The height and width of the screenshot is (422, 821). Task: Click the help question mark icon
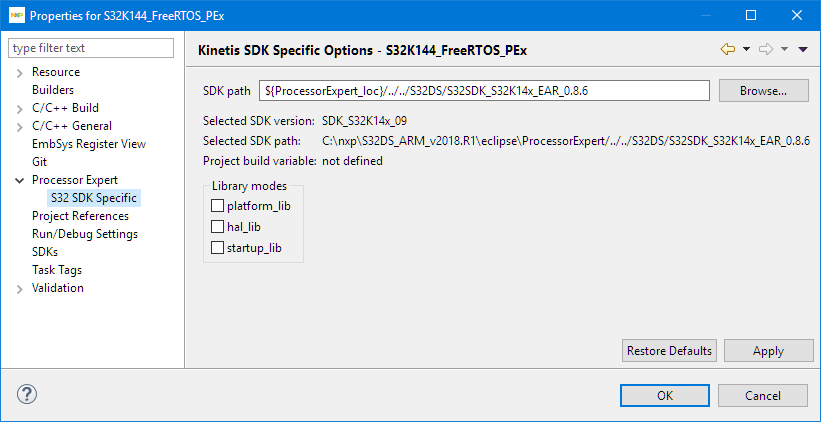(27, 394)
